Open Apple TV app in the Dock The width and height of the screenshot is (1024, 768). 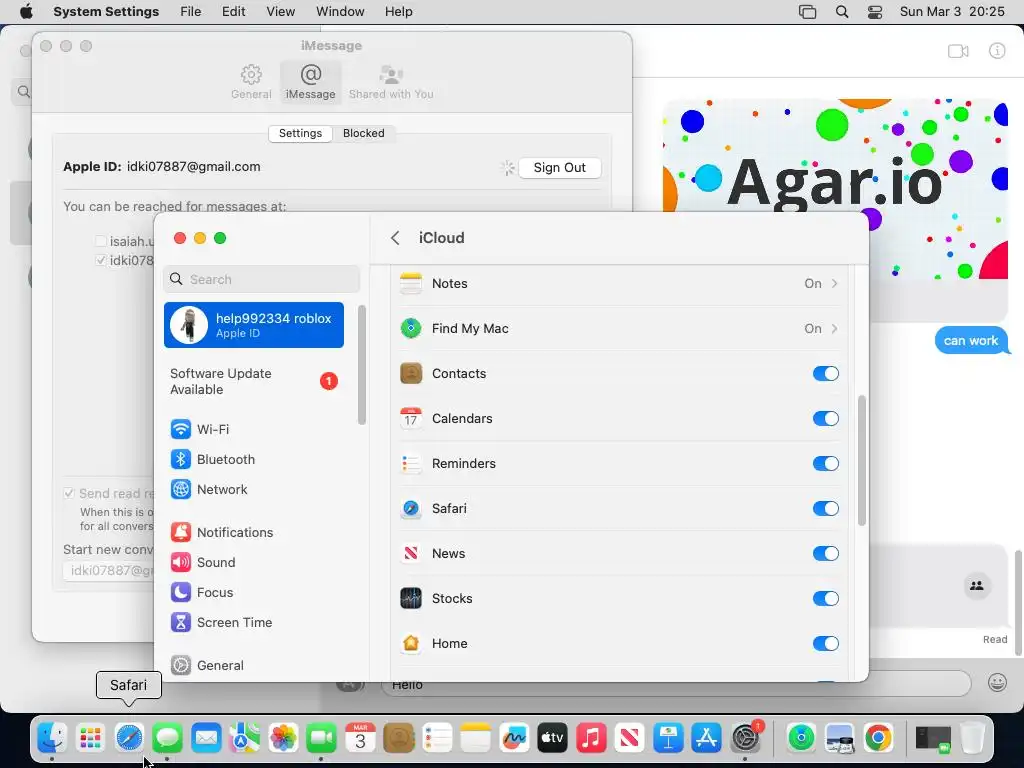(552, 739)
